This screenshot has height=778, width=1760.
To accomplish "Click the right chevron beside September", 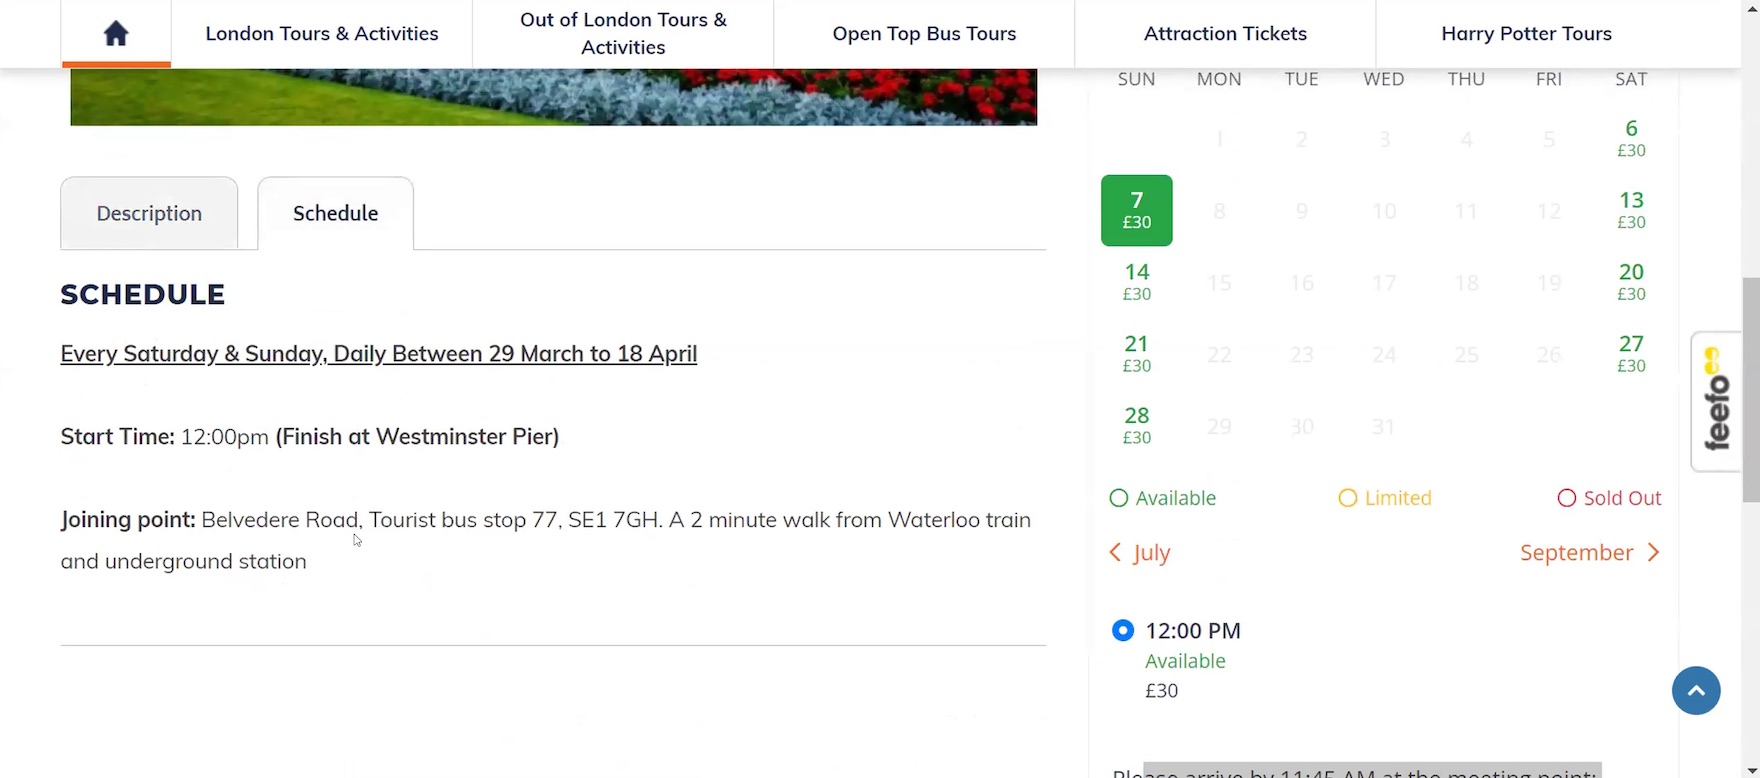I will (x=1653, y=553).
